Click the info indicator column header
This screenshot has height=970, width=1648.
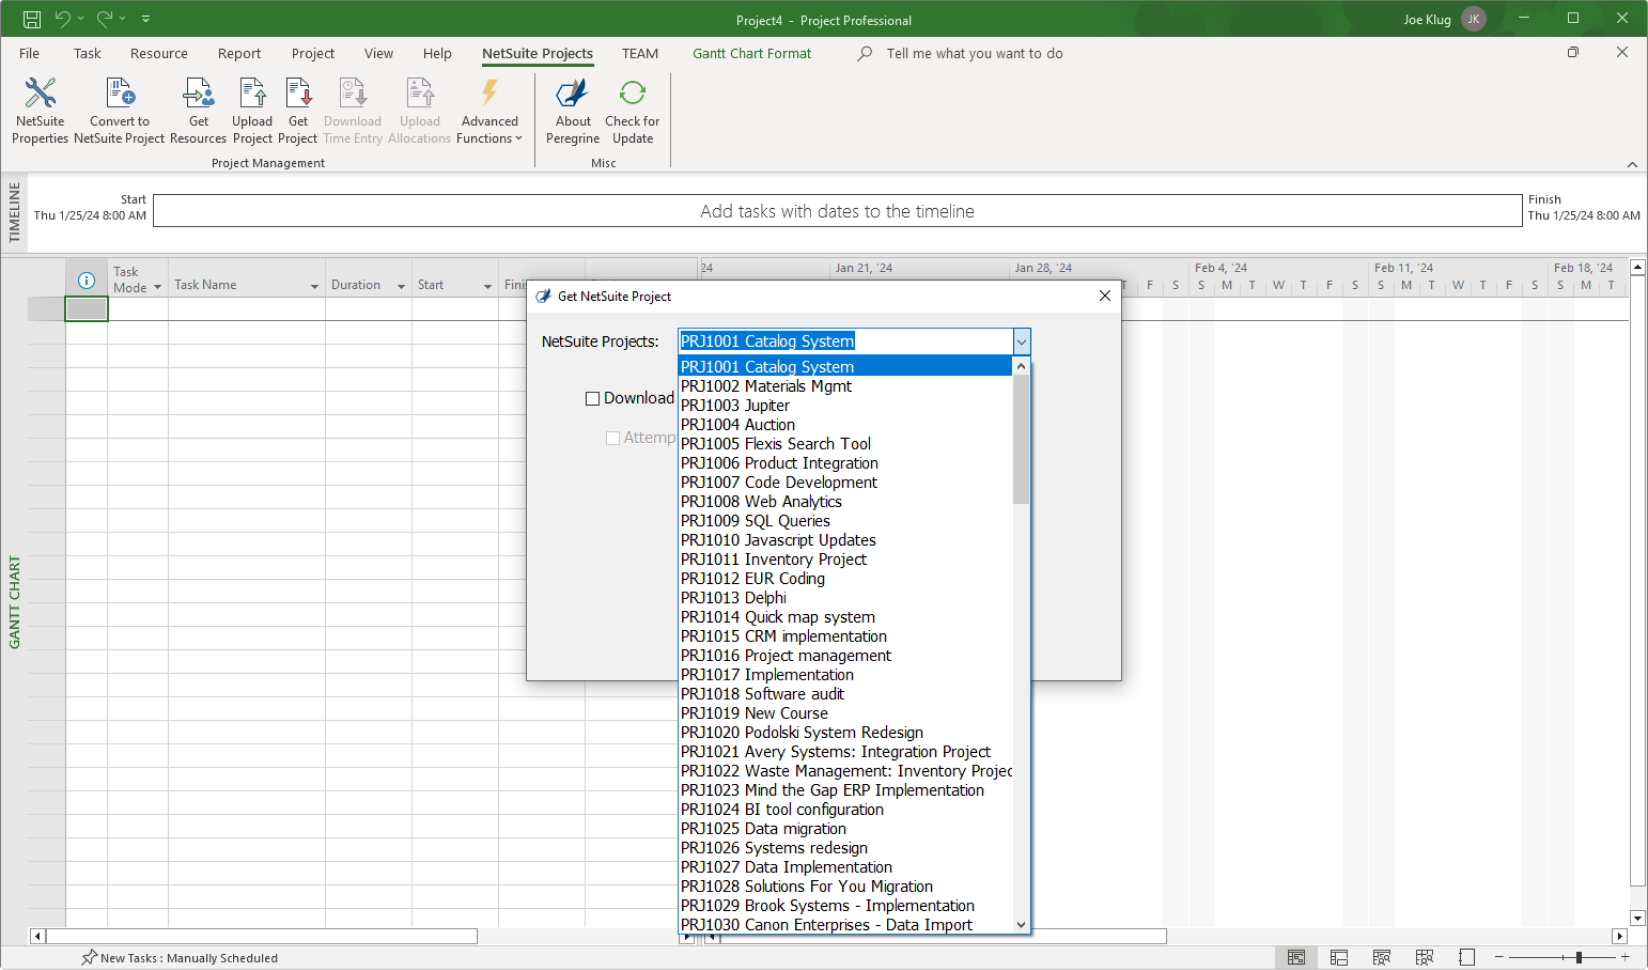point(86,280)
